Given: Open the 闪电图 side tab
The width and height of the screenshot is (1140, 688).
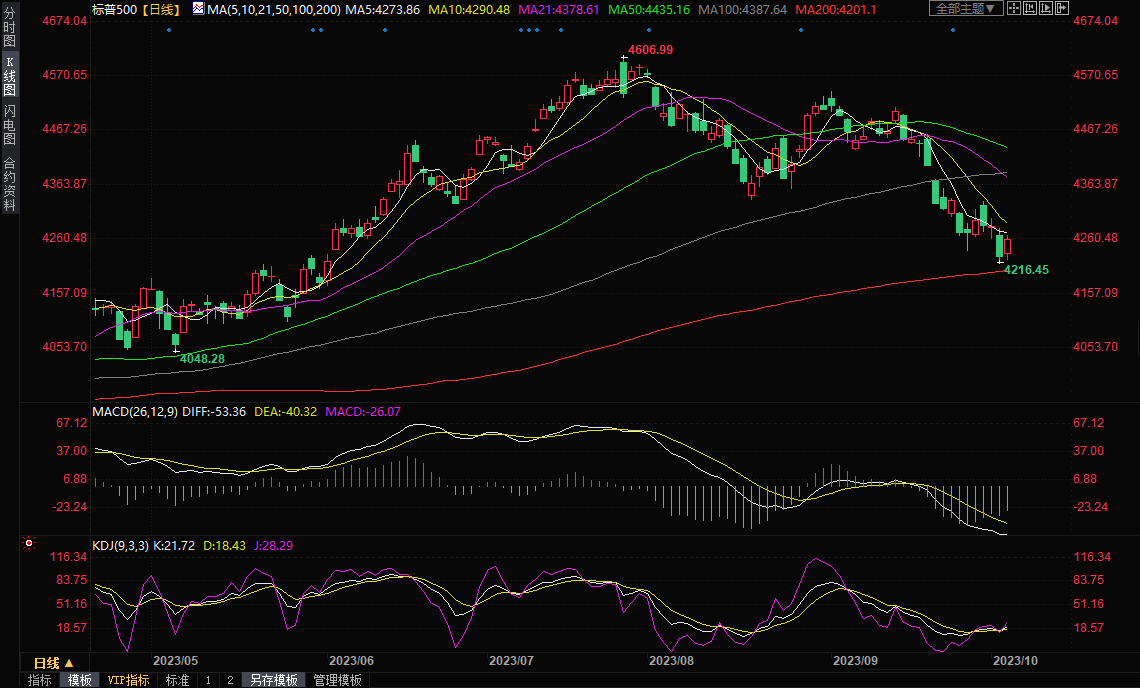Looking at the screenshot, I should [x=9, y=126].
